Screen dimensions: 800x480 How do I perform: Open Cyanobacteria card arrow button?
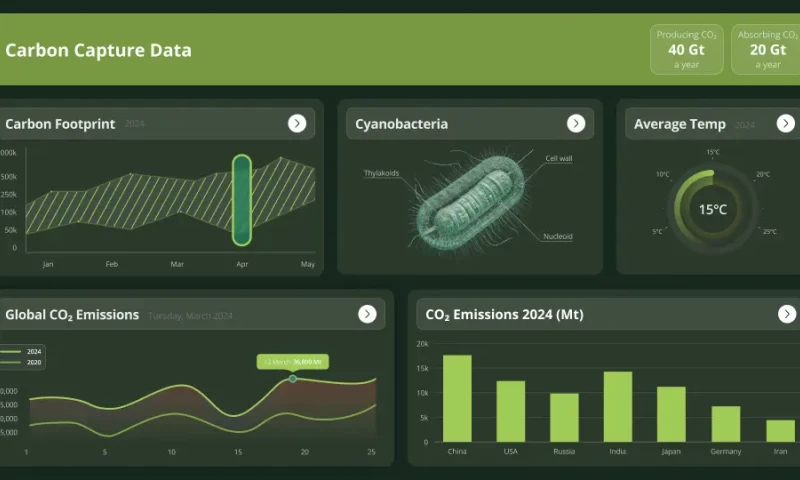coord(576,123)
